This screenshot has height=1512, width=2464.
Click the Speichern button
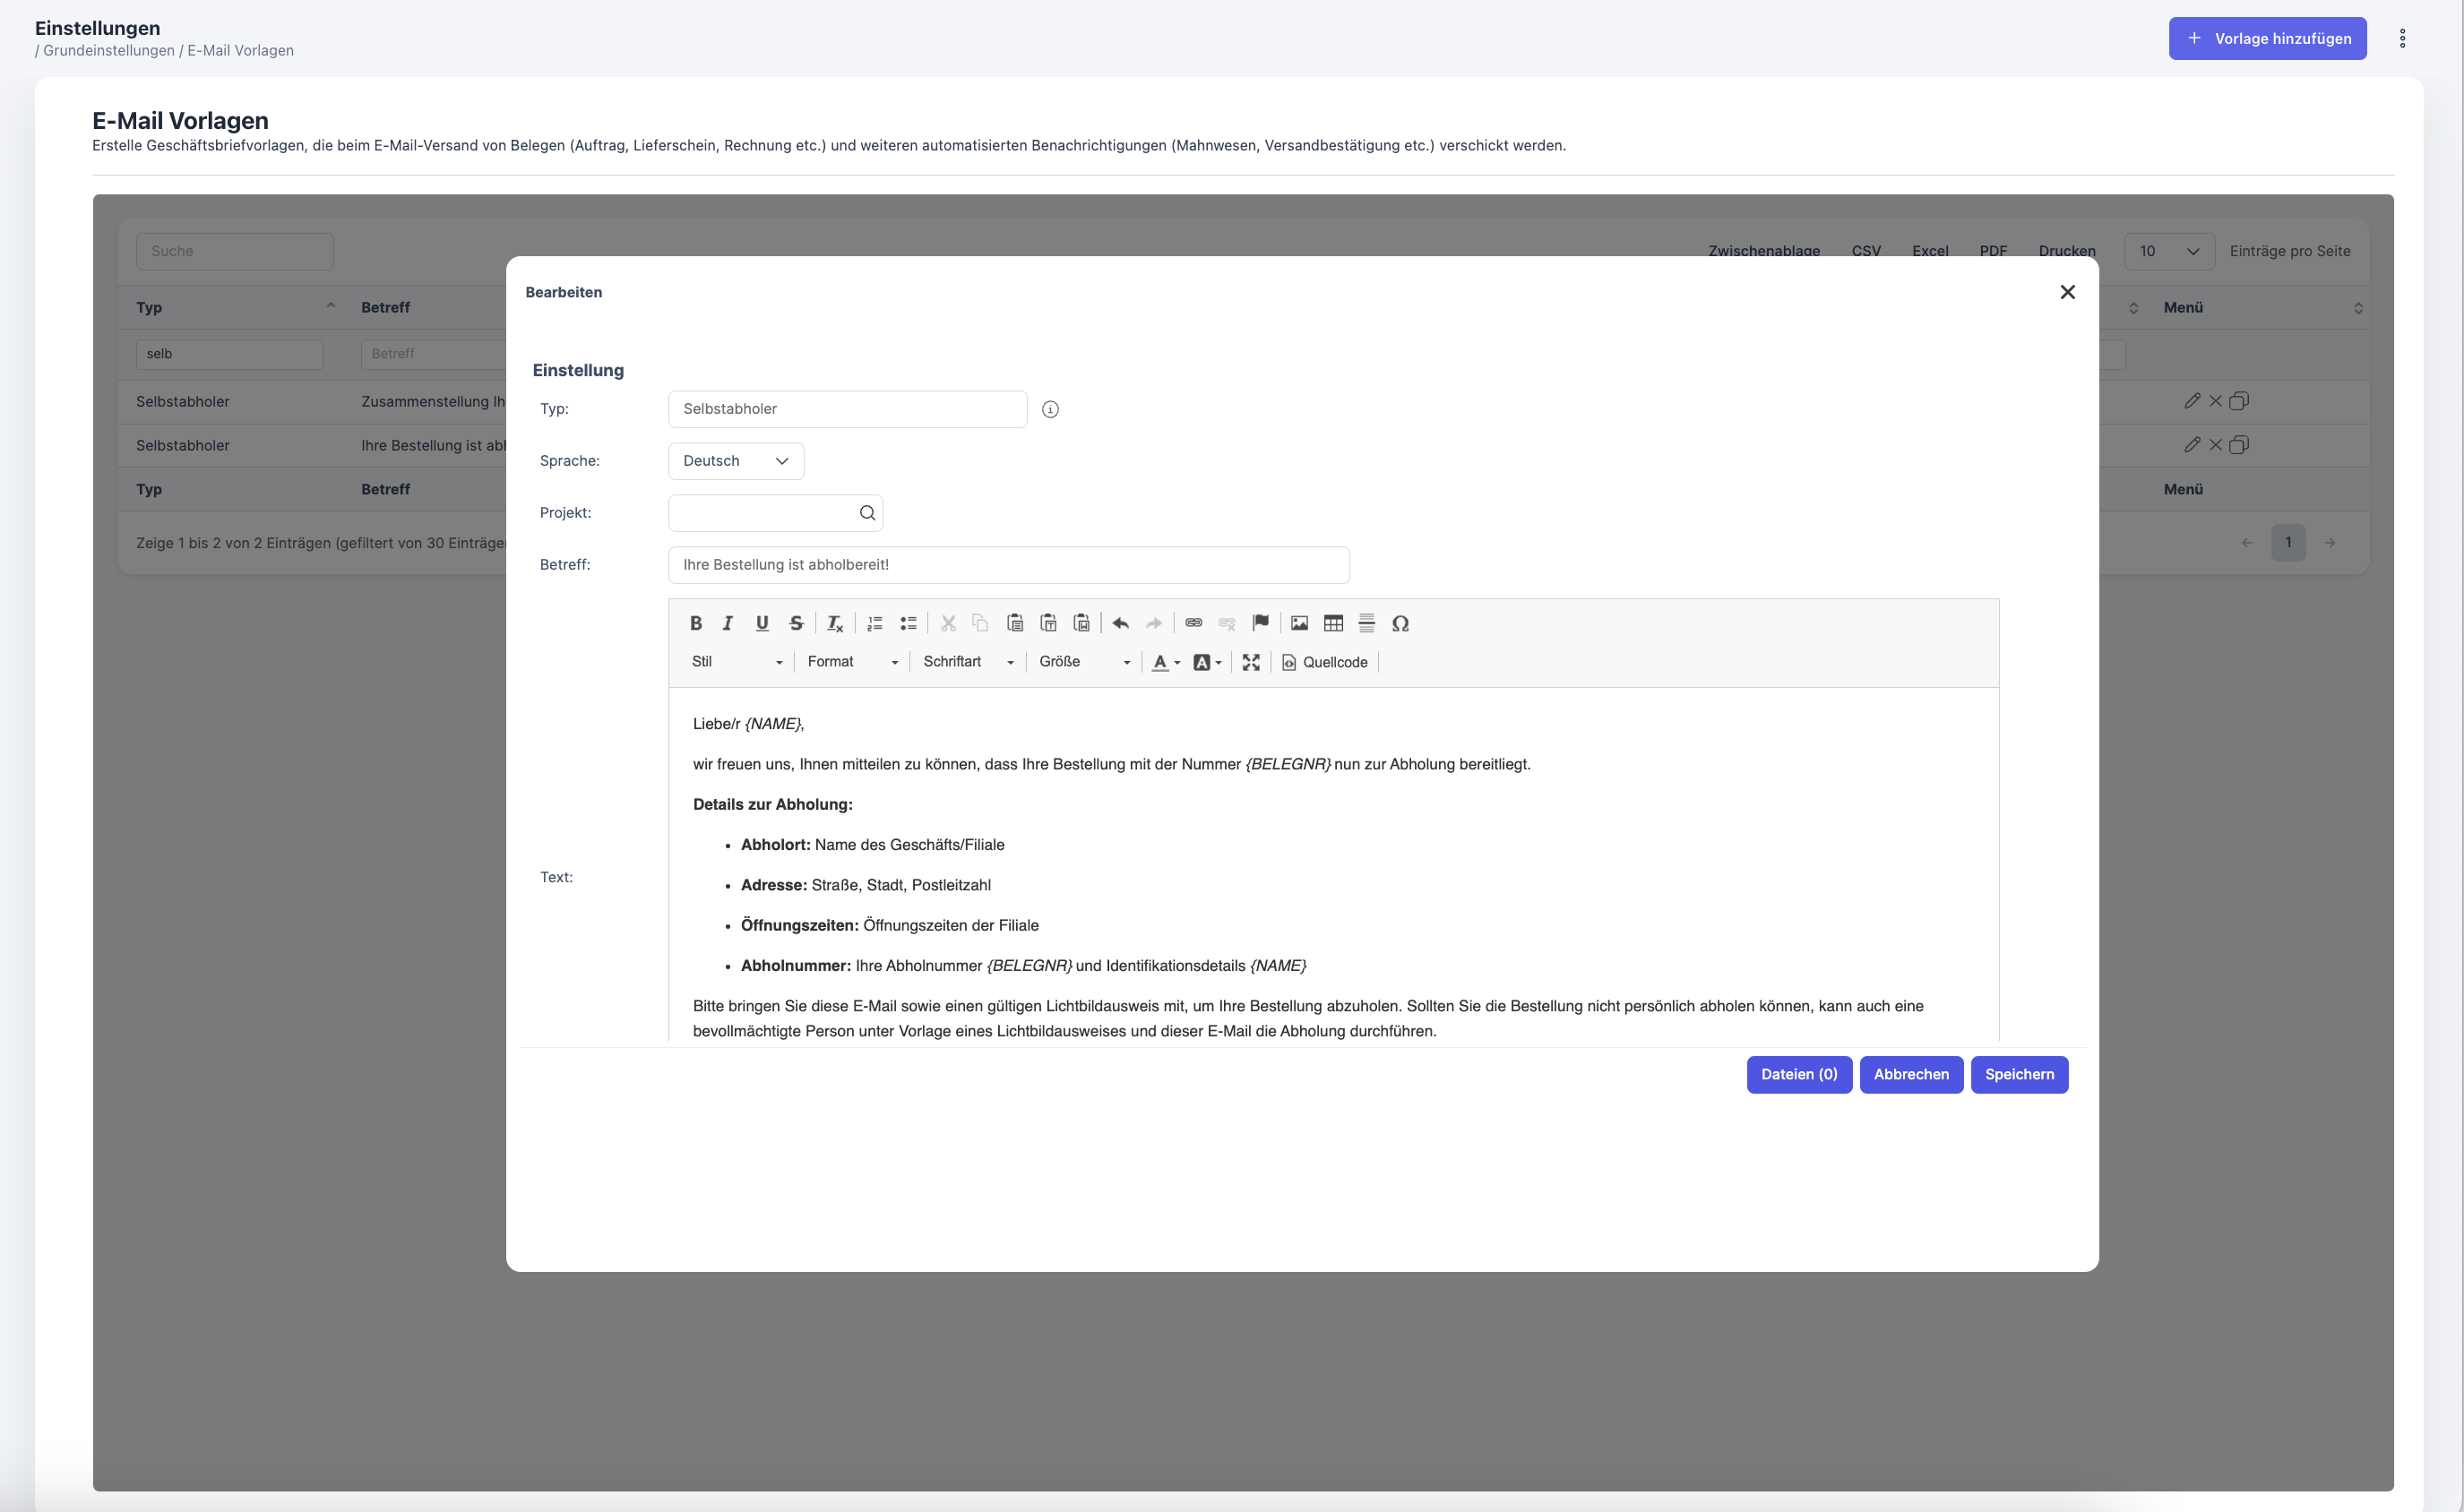2018,1074
